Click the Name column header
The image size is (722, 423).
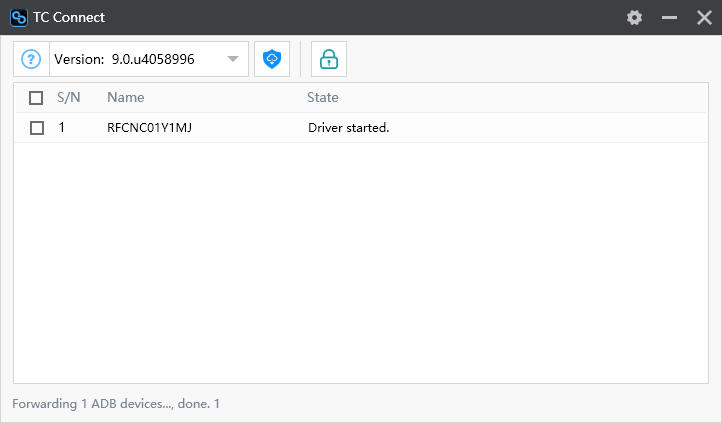click(126, 98)
